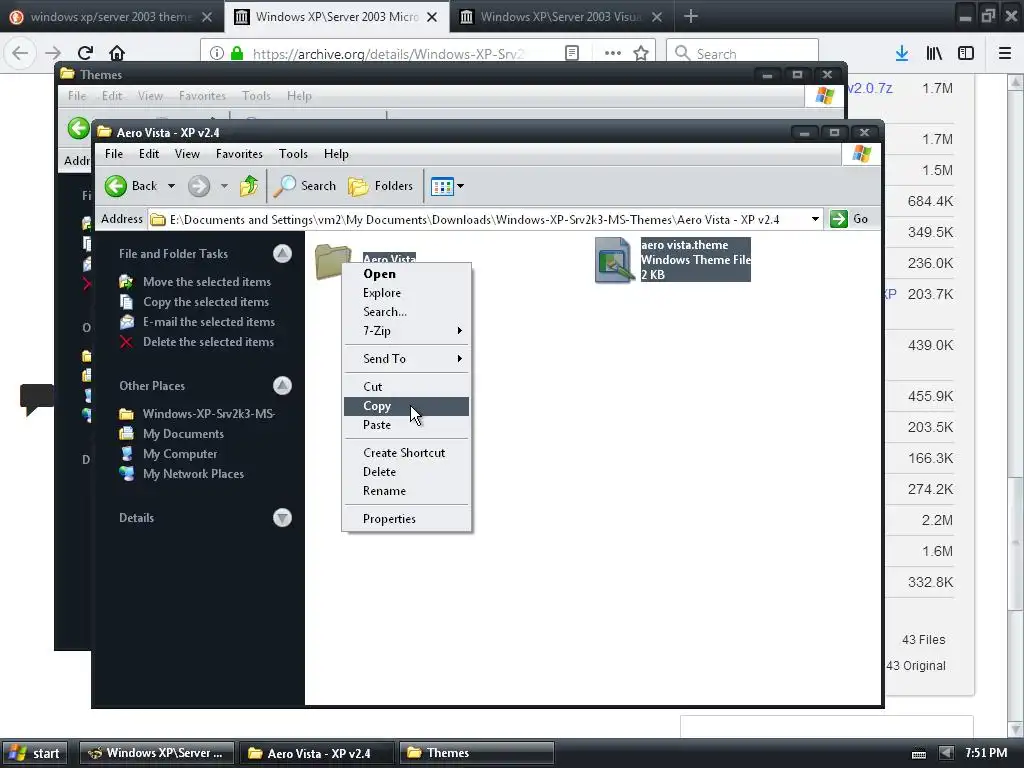Open the Tools menu in Aero Vista window
Viewport: 1024px width, 768px height.
(293, 154)
